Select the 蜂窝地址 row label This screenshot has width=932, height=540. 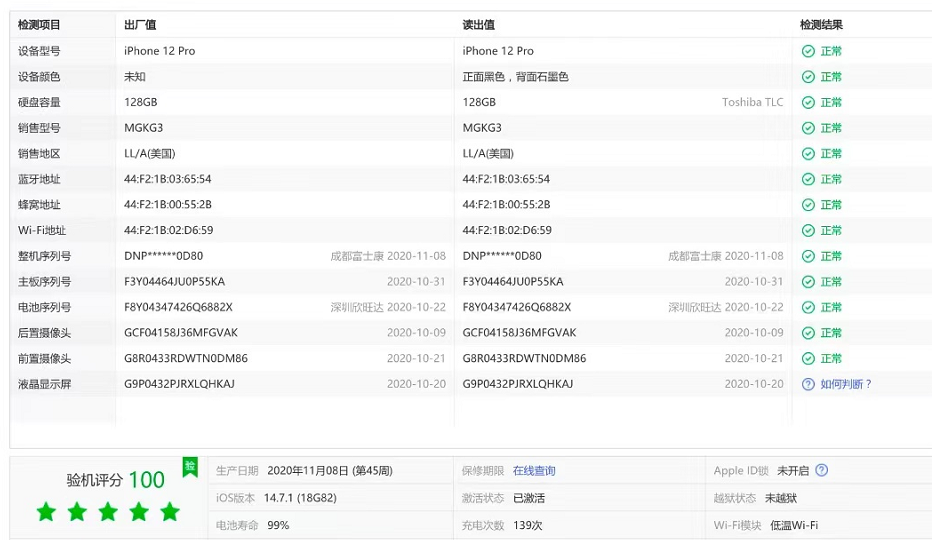tap(39, 205)
